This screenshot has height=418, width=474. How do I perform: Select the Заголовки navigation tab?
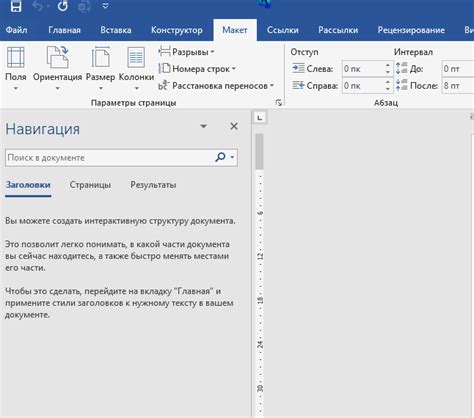pyautogui.click(x=28, y=185)
